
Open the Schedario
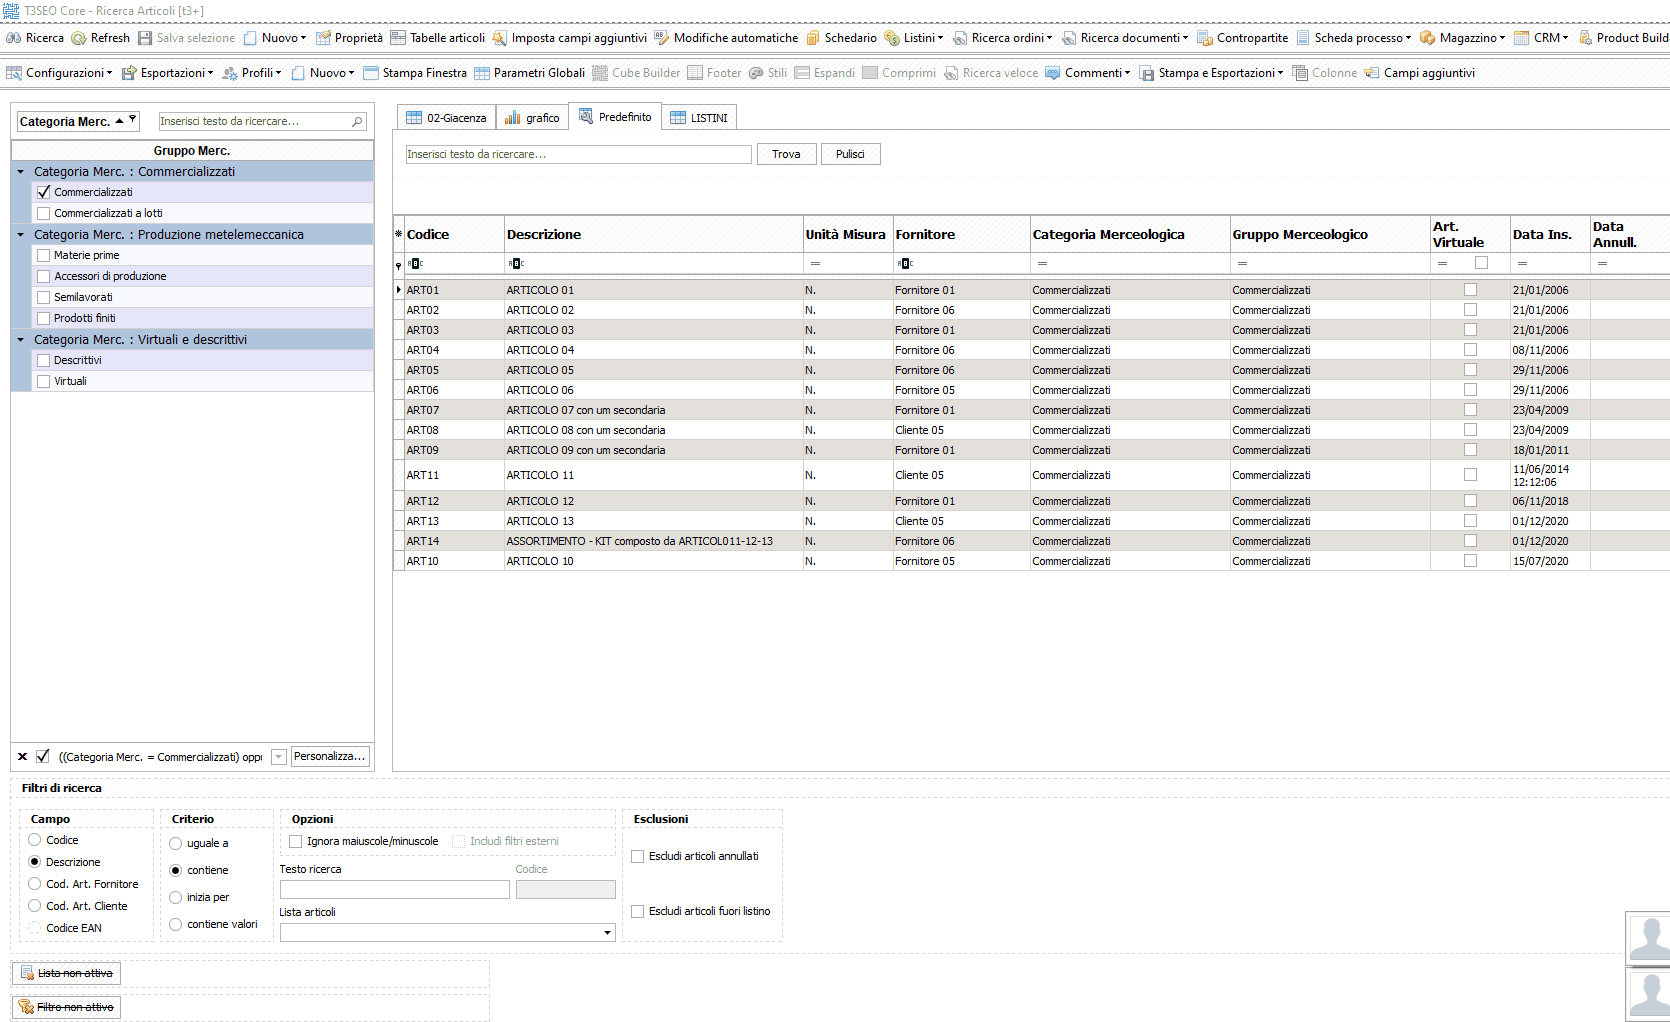tap(841, 38)
